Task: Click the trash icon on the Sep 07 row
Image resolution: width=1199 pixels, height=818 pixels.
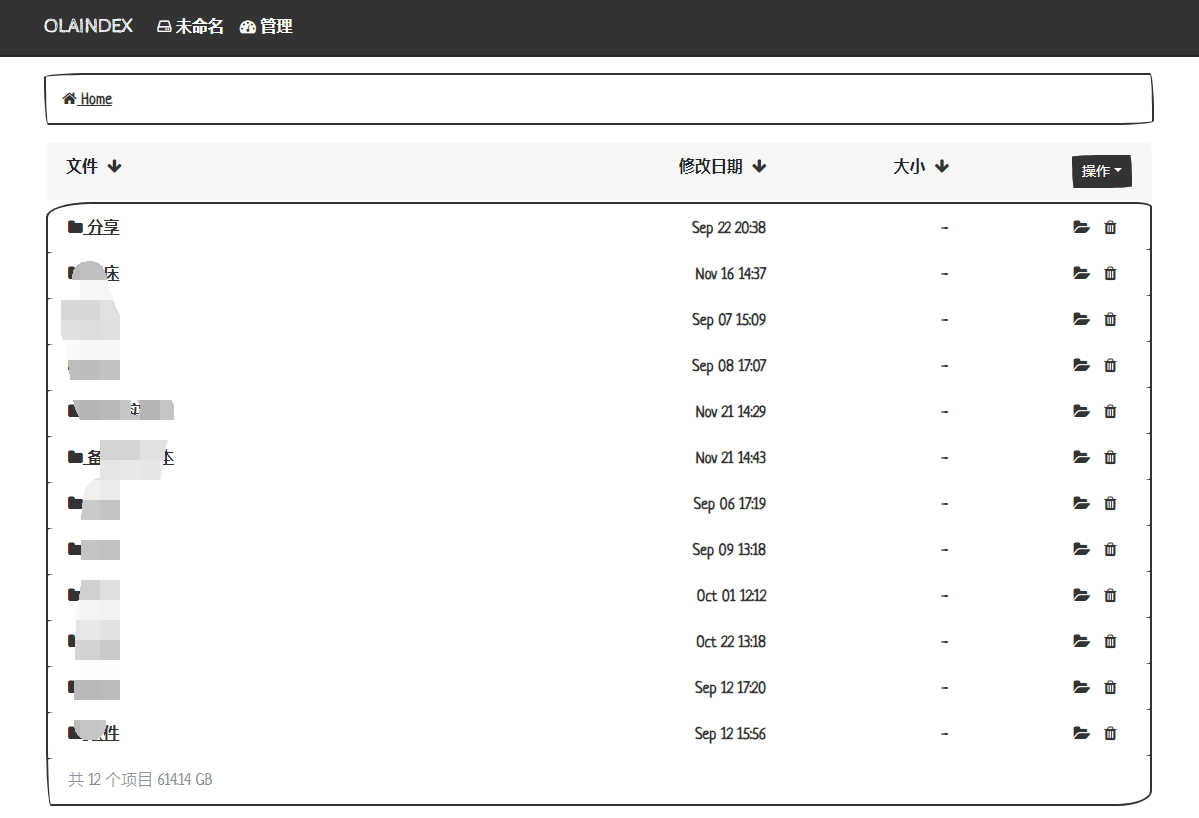Action: (1110, 319)
